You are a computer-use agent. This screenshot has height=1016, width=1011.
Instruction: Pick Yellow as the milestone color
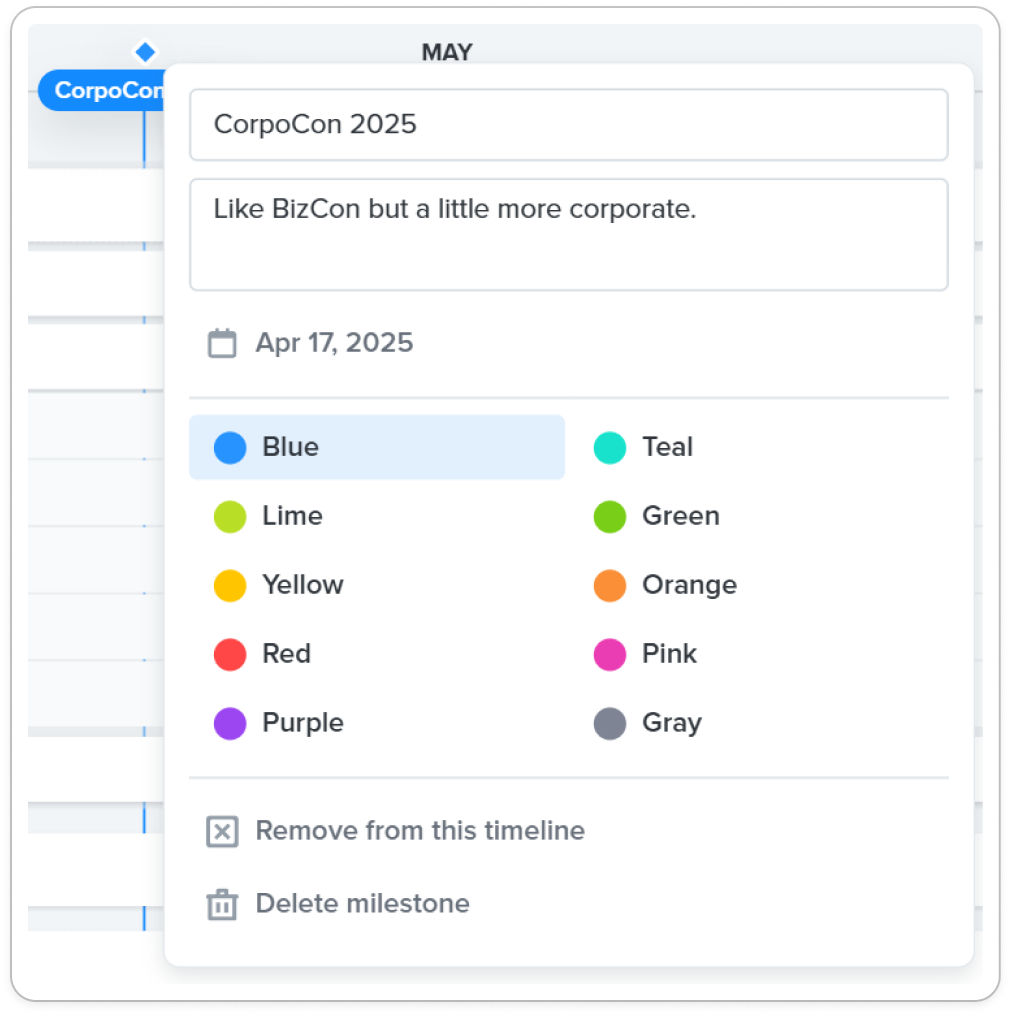[377, 585]
